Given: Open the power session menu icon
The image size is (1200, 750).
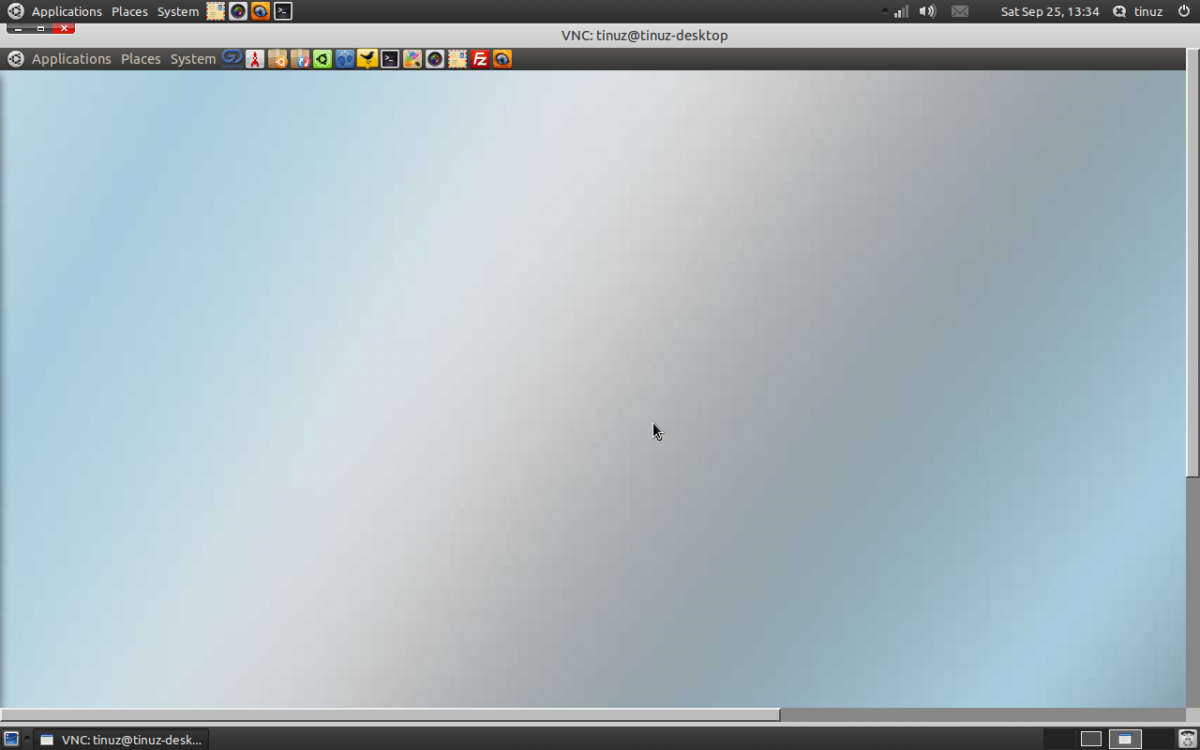Looking at the screenshot, I should click(1184, 12).
